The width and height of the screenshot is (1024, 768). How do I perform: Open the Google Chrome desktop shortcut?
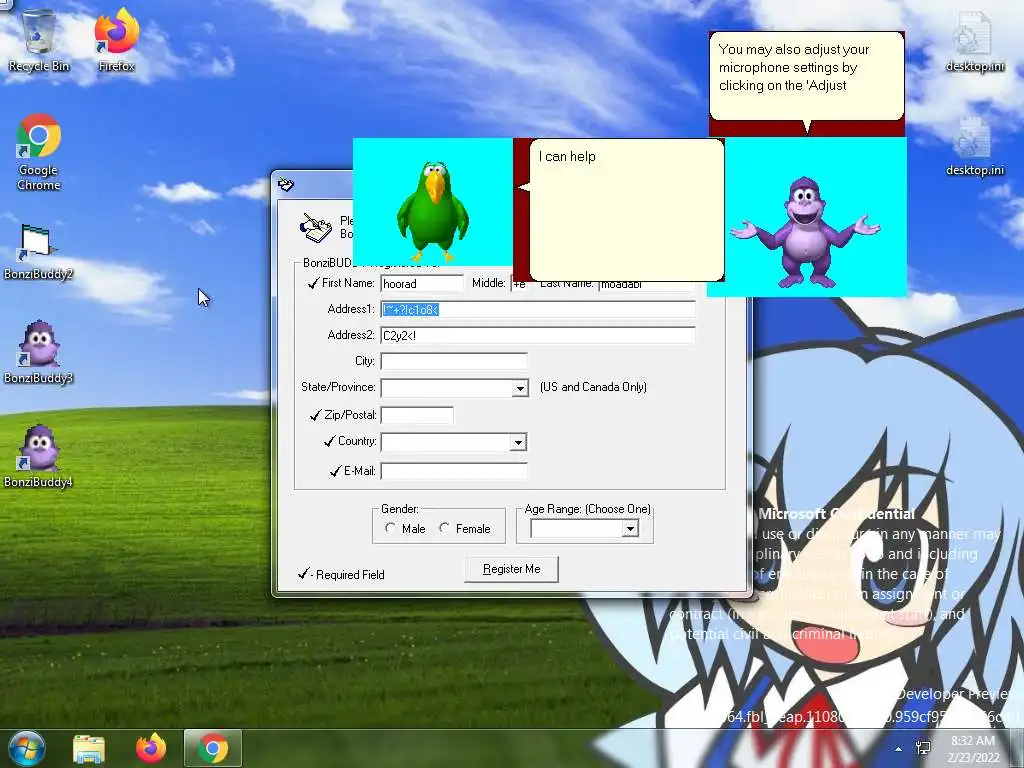coord(39,152)
